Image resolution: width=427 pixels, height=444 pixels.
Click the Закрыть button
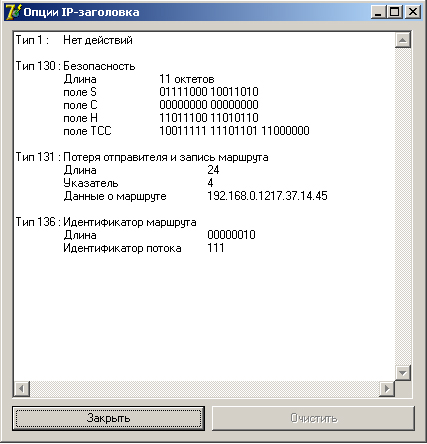pyautogui.click(x=108, y=418)
